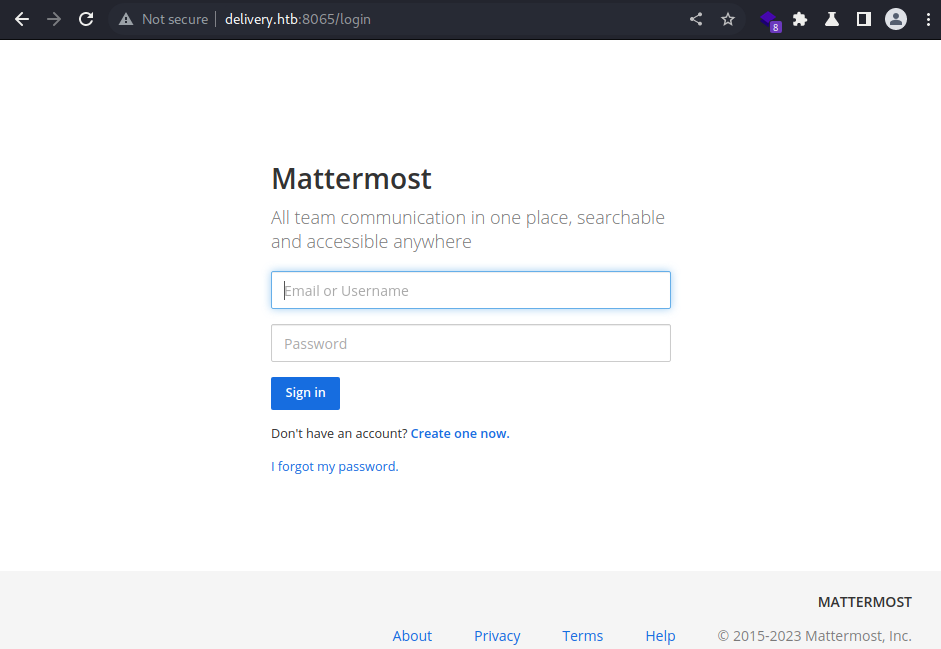Go back to the previous page

pos(22,19)
